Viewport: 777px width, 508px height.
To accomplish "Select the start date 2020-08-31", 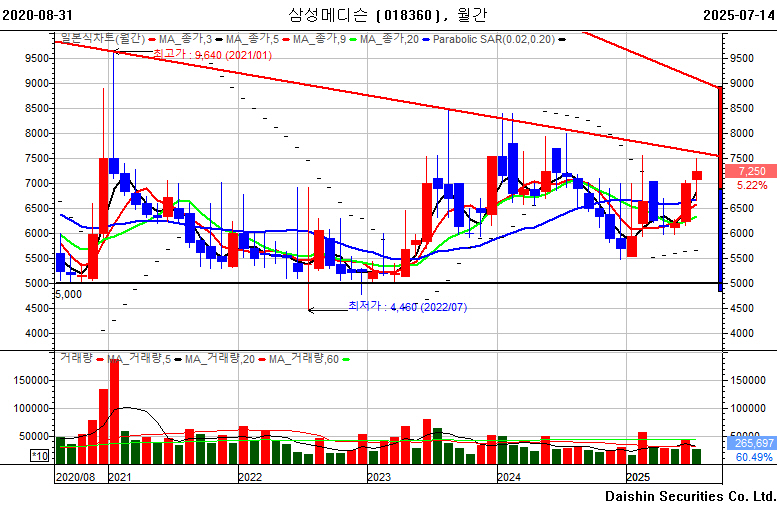I will (x=37, y=15).
